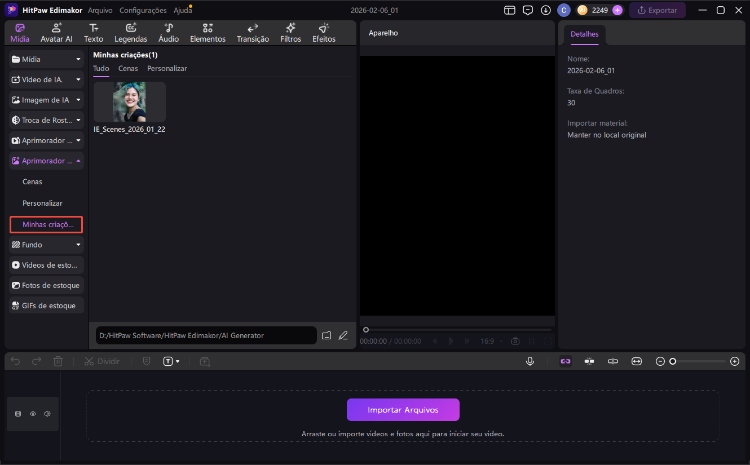Click the Importar Arquivos button
This screenshot has width=750, height=465.
click(403, 410)
